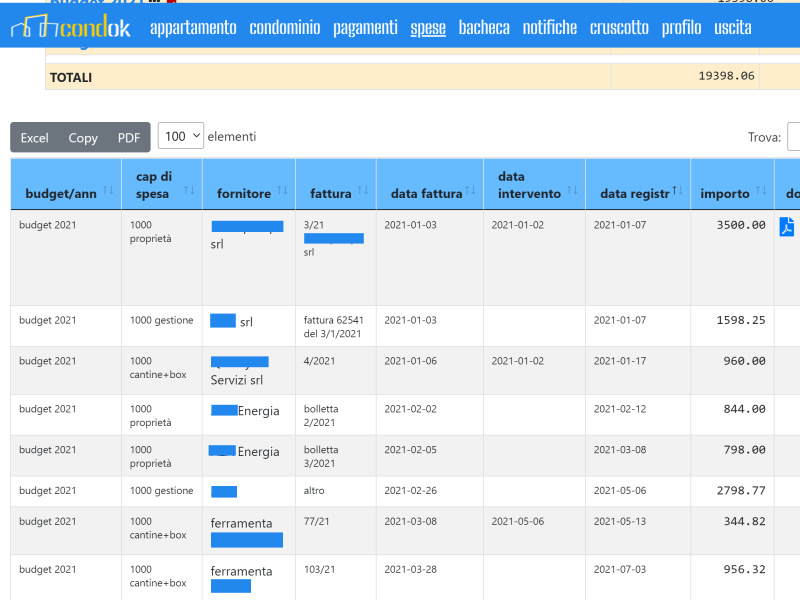The width and height of the screenshot is (800, 600).
Task: Open the PDF document icon for the 3500.00 row
Action: tap(786, 227)
